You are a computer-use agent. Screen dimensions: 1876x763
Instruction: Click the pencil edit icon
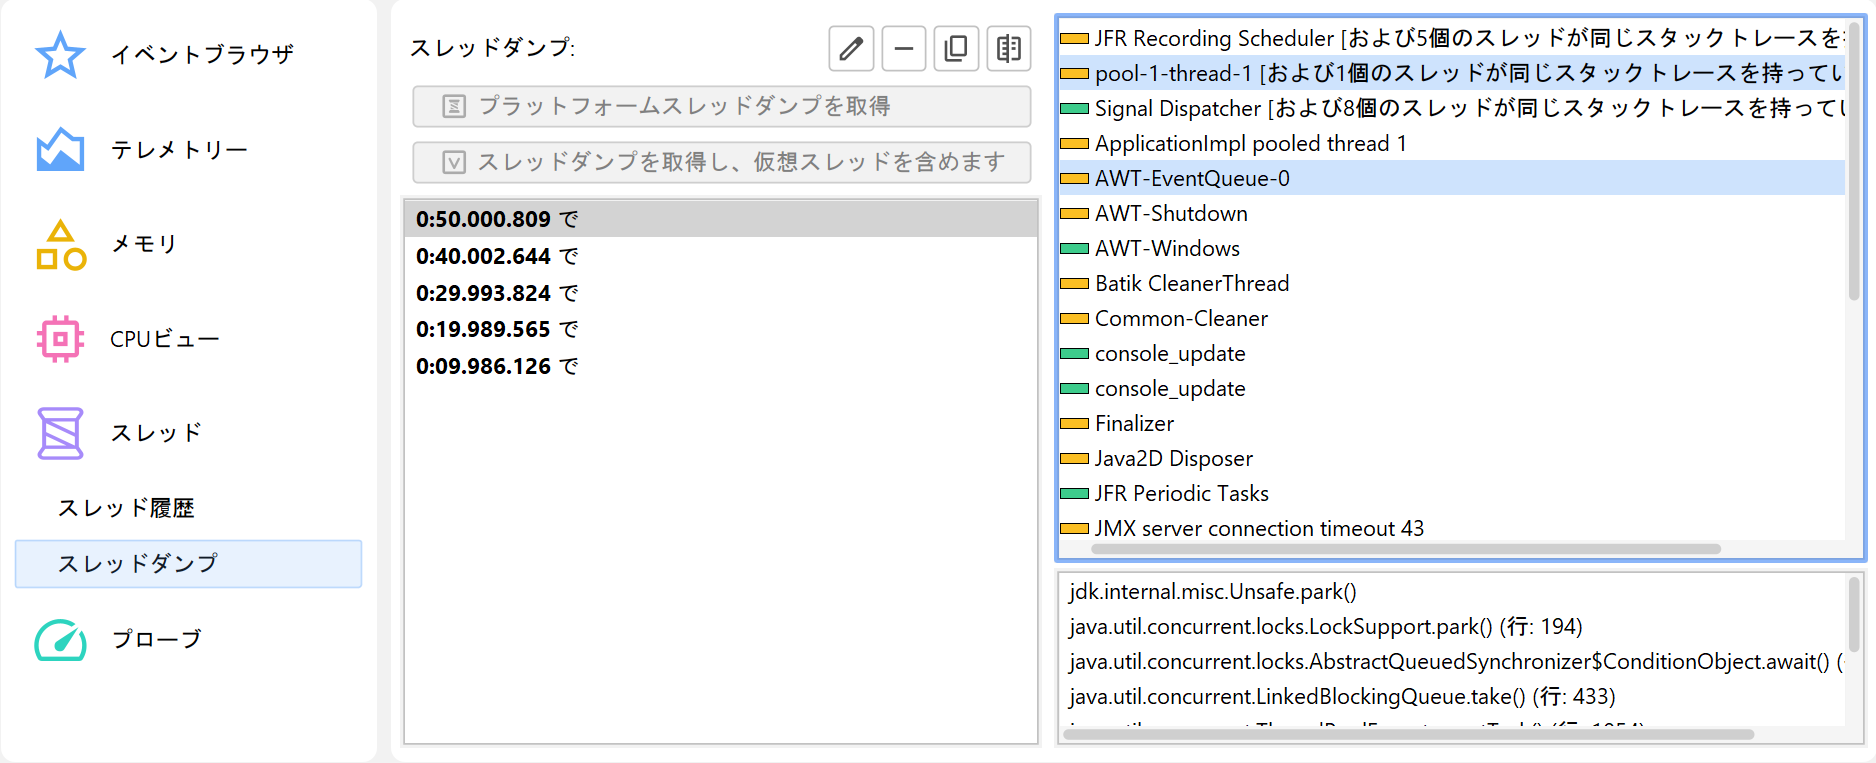coord(851,48)
